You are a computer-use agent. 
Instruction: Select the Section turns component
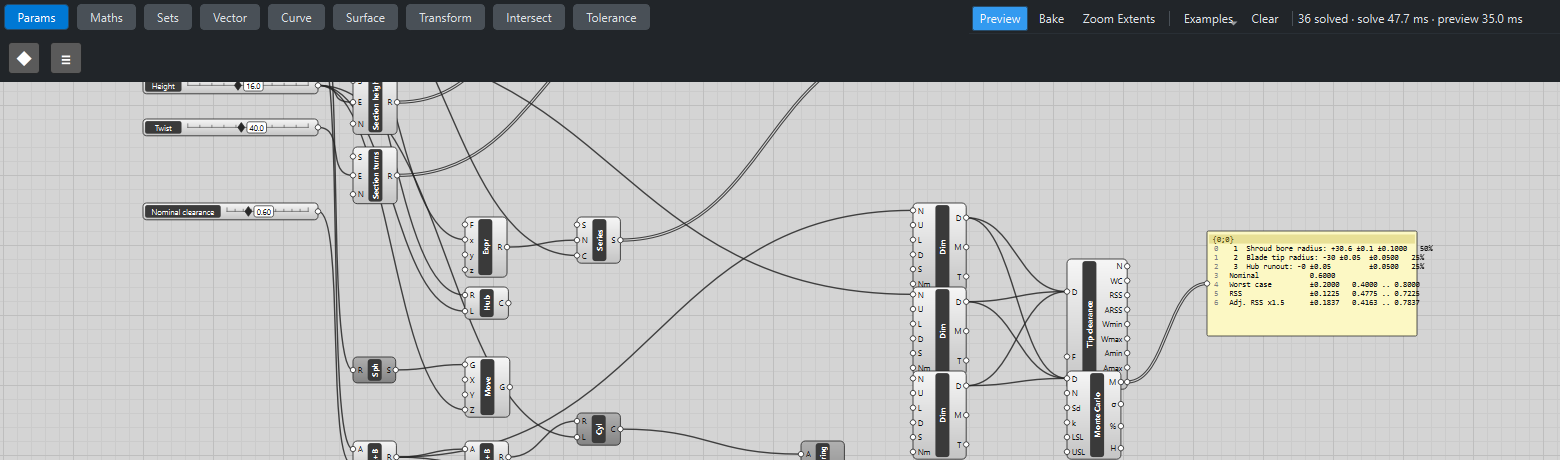point(375,175)
